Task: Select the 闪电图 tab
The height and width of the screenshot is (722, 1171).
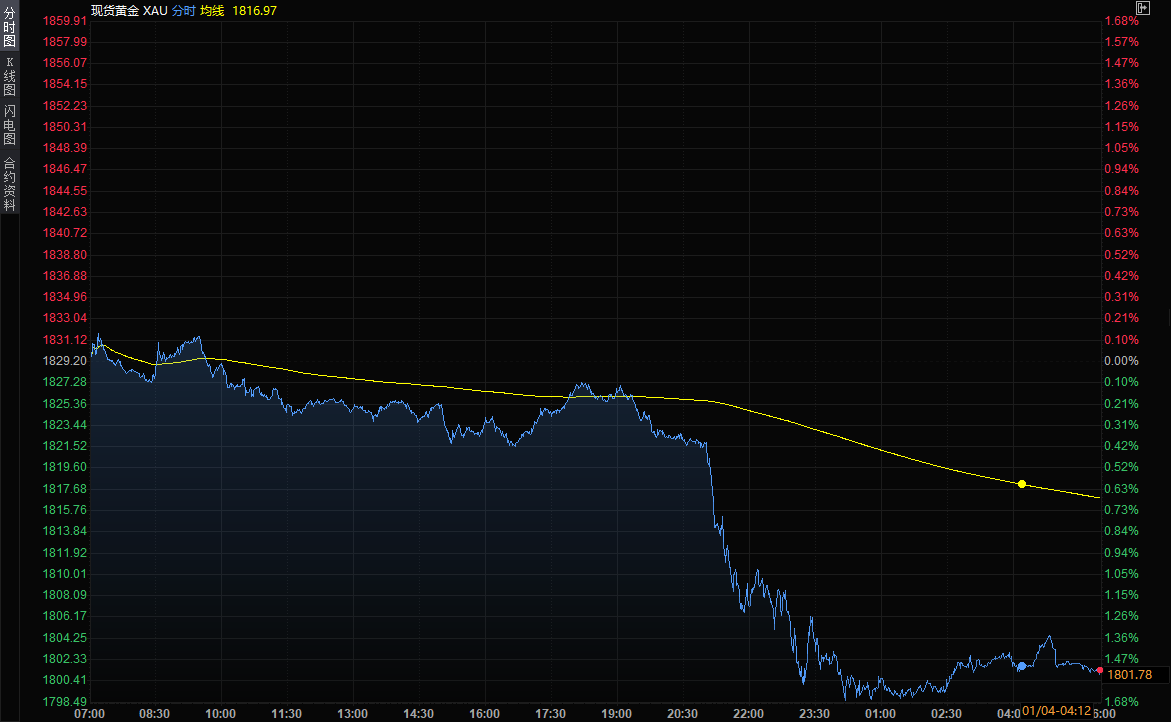Action: click(9, 125)
